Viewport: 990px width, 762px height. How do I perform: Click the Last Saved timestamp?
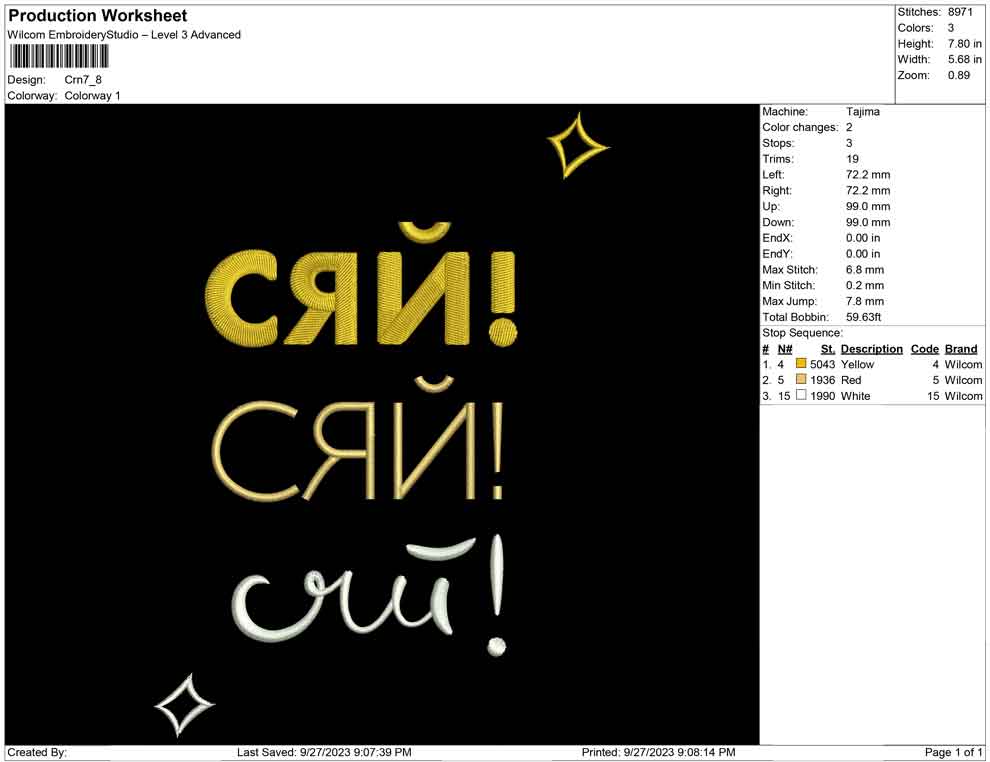click(x=324, y=752)
